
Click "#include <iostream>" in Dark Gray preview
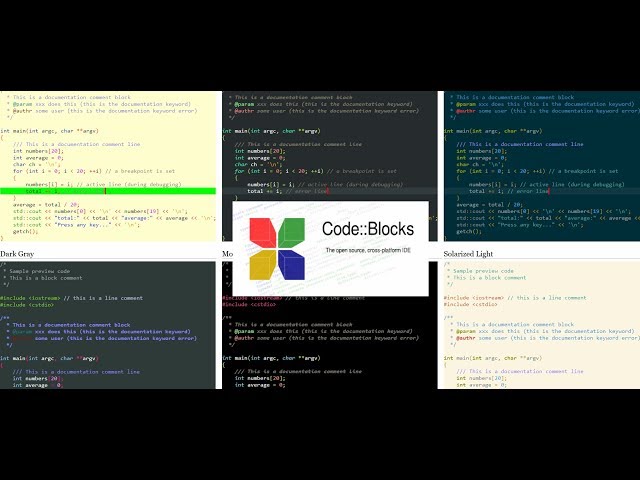tap(30, 298)
